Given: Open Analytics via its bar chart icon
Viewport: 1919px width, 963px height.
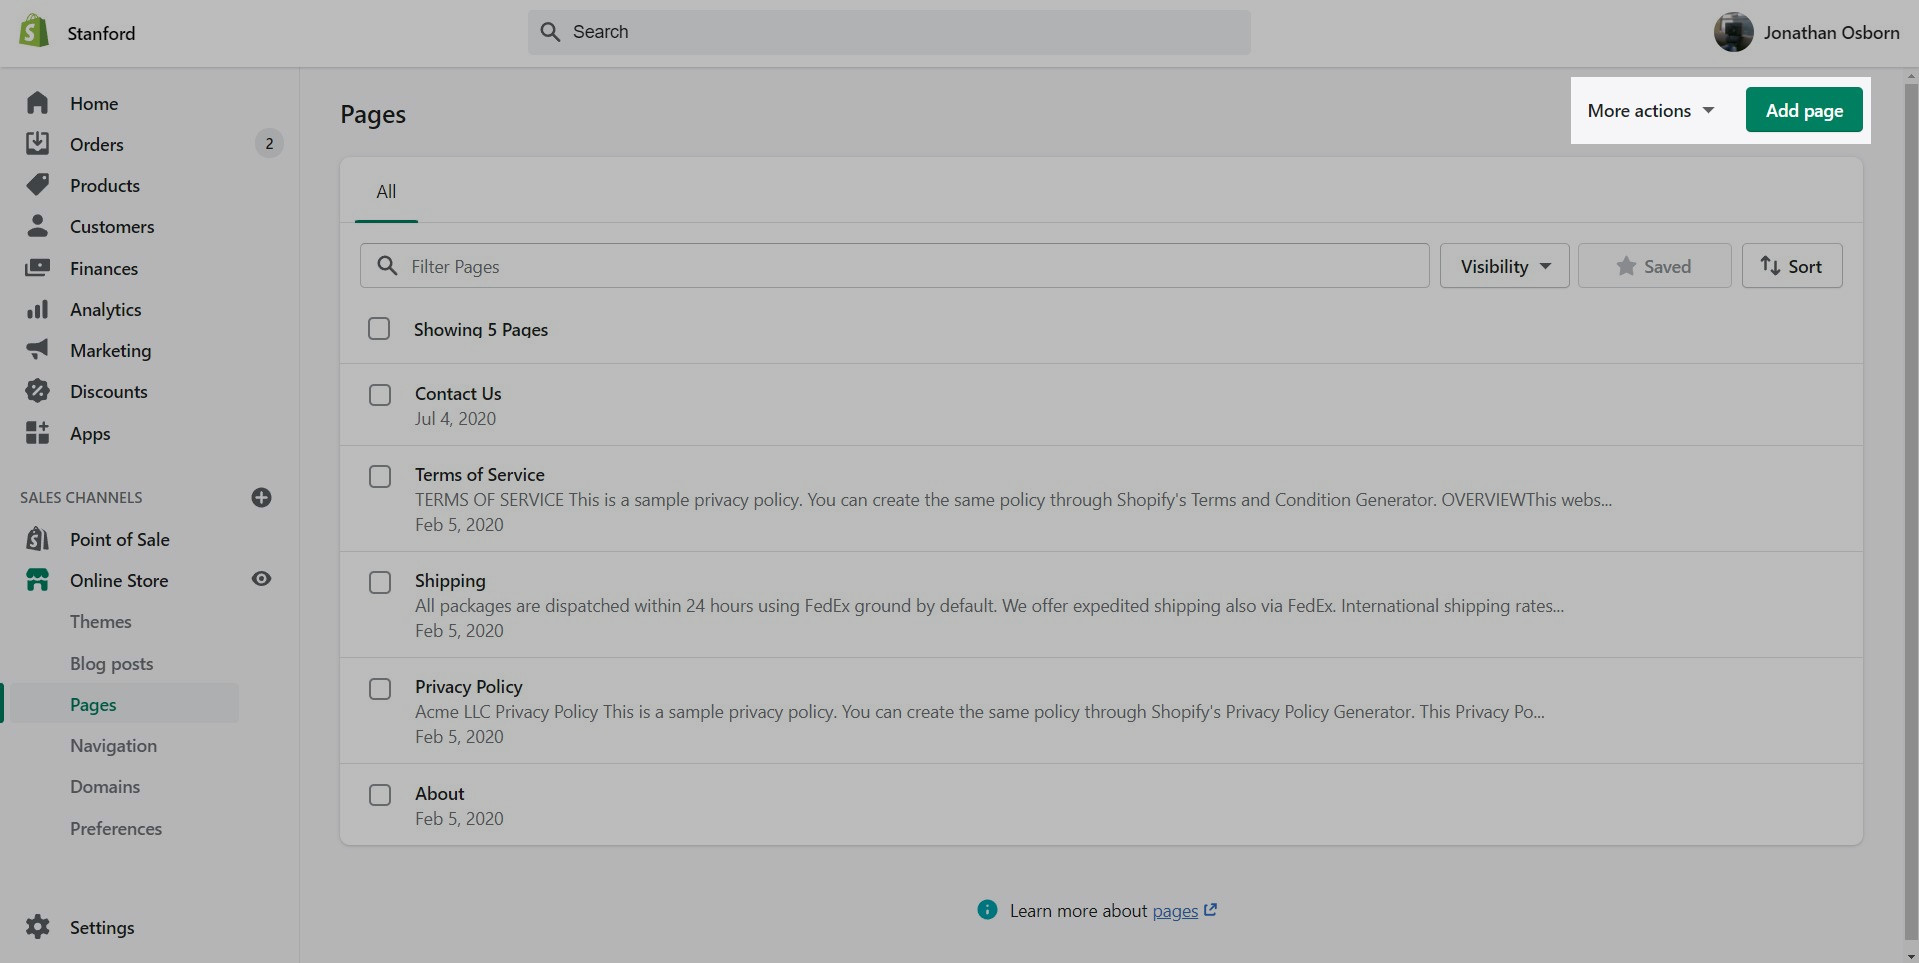Looking at the screenshot, I should 37,310.
